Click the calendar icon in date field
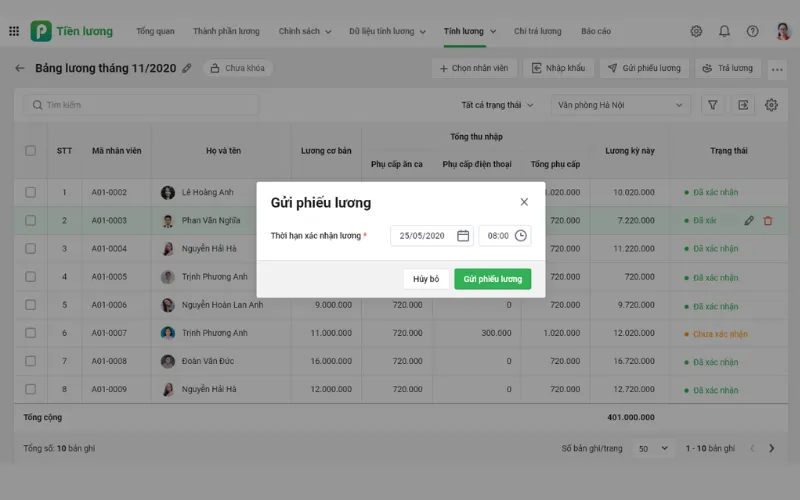800x500 pixels. 463,236
